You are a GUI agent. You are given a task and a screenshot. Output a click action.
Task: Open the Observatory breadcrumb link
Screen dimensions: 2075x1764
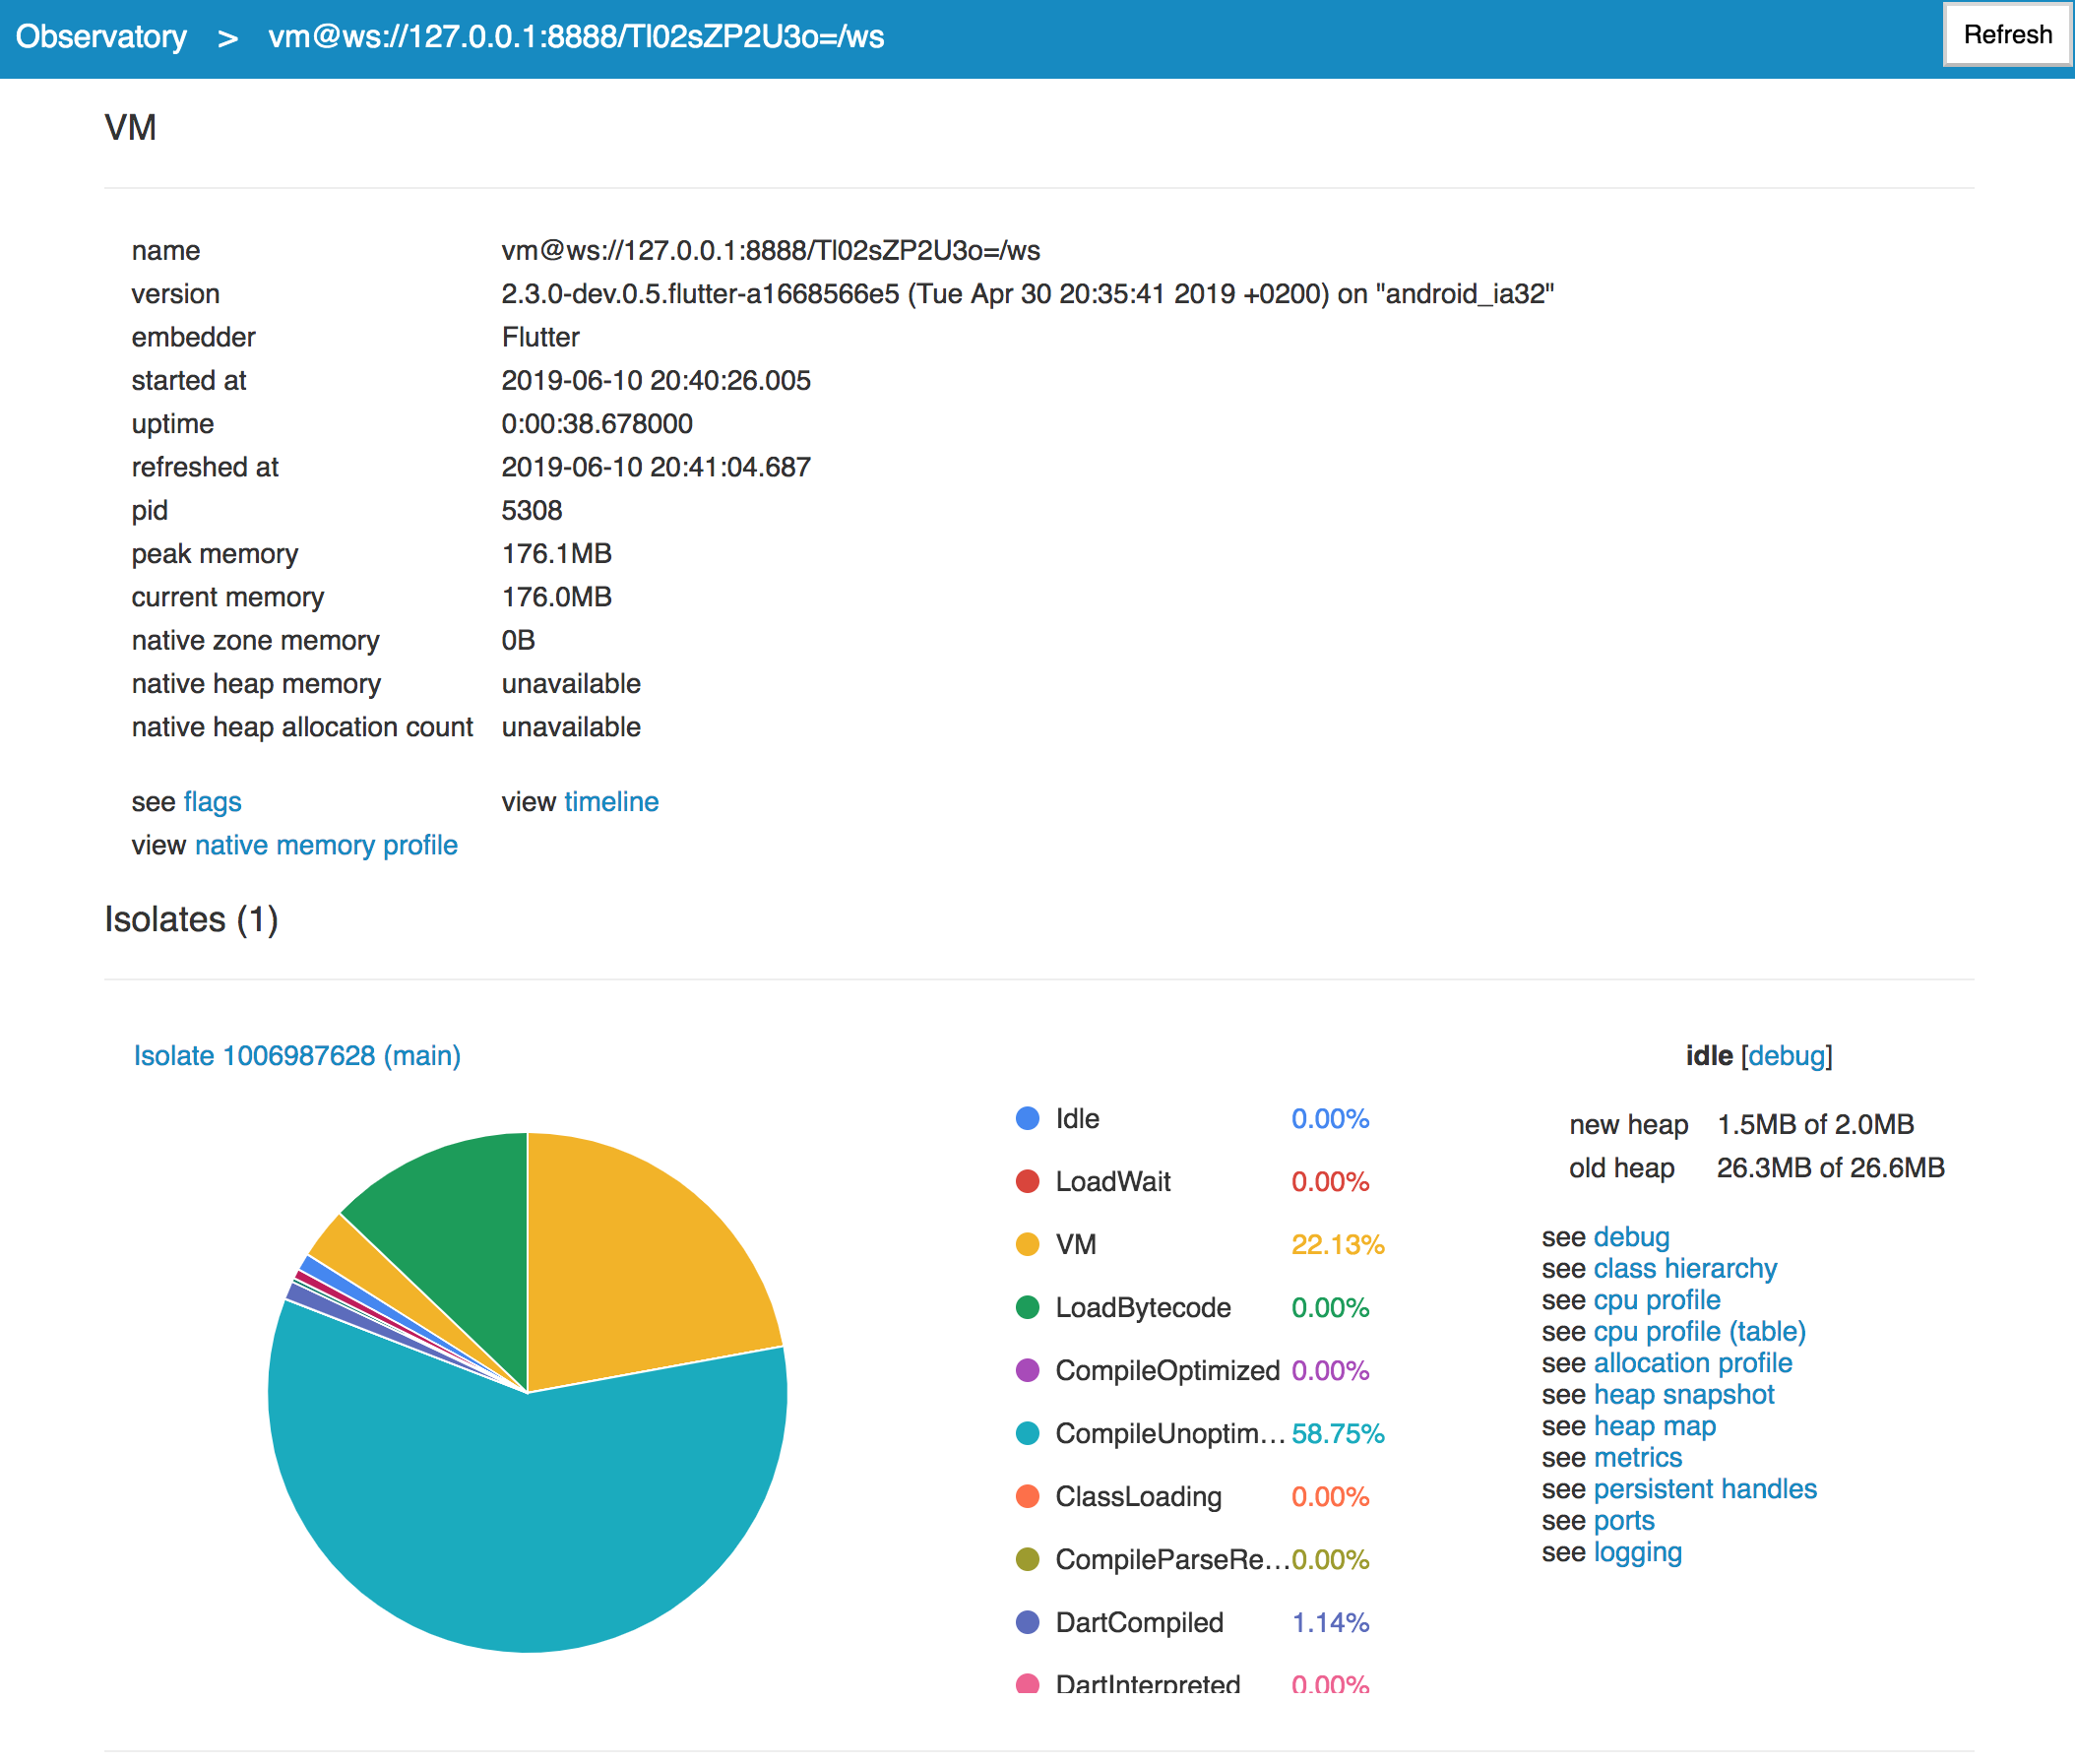pos(101,37)
